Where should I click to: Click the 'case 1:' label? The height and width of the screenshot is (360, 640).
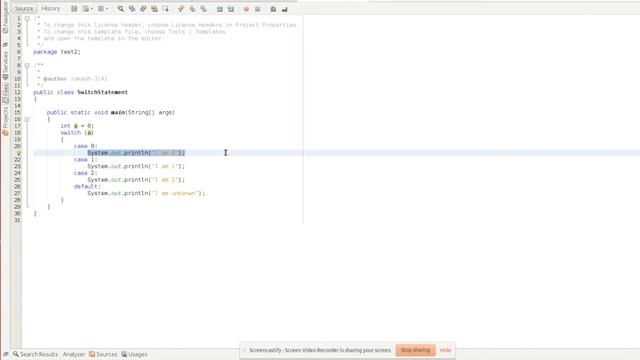tap(86, 160)
